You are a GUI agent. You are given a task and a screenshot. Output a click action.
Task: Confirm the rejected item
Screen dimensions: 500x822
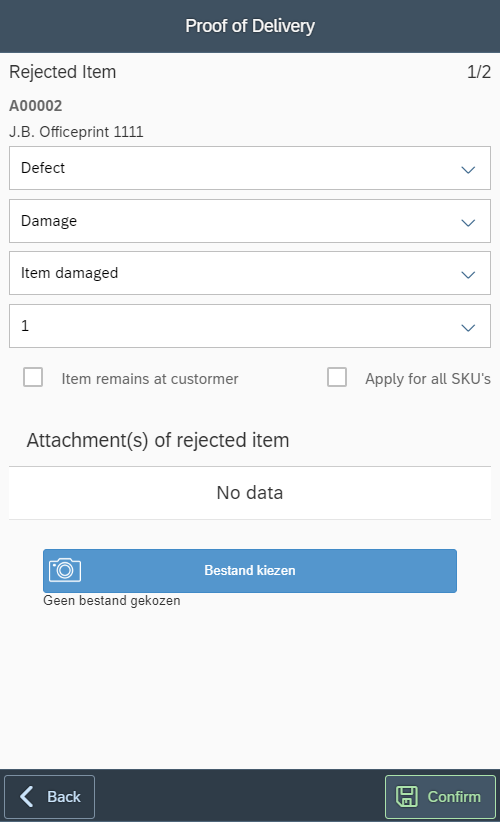pyautogui.click(x=440, y=797)
